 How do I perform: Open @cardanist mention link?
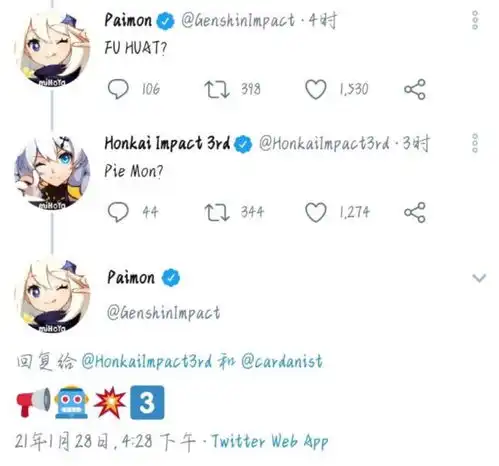click(x=282, y=361)
